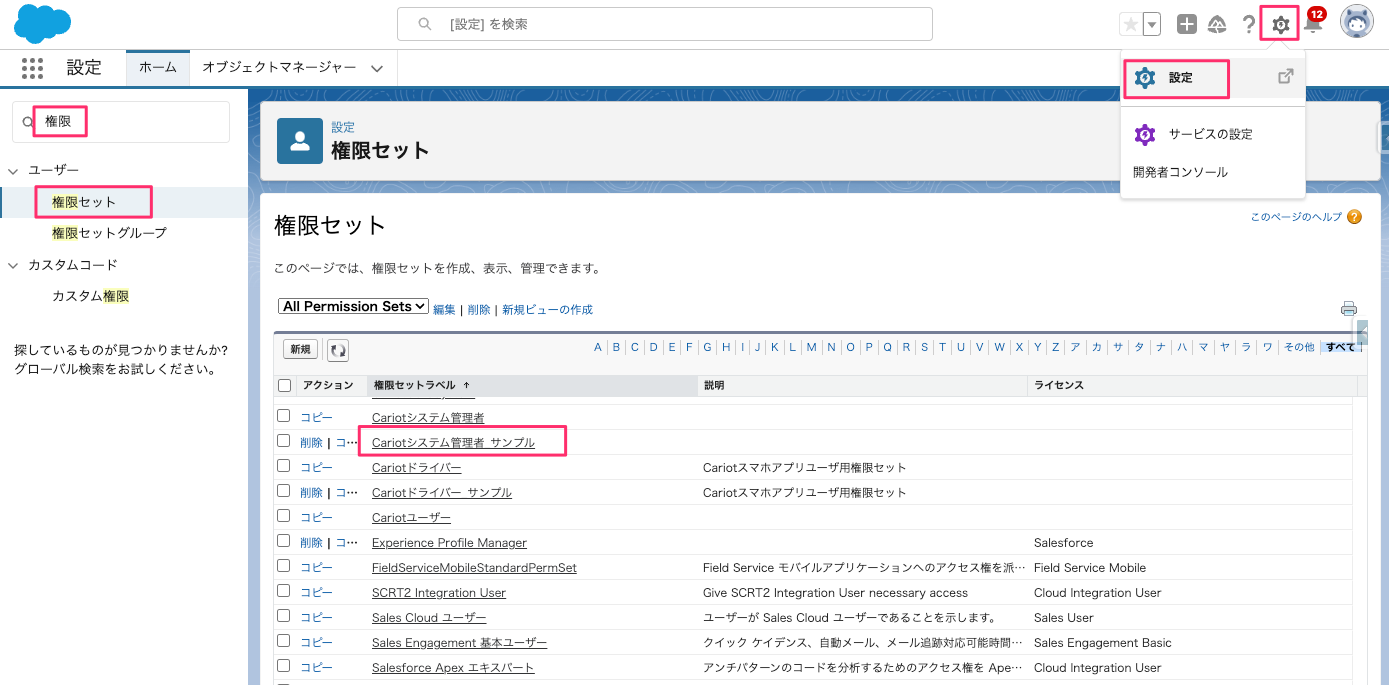Click the printable view printer icon

1349,309
